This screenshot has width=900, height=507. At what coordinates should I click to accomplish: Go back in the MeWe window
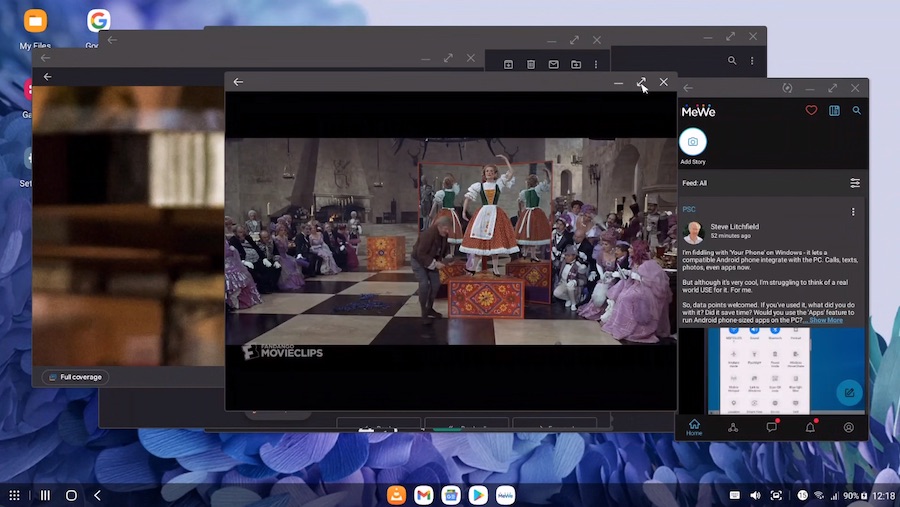(688, 88)
